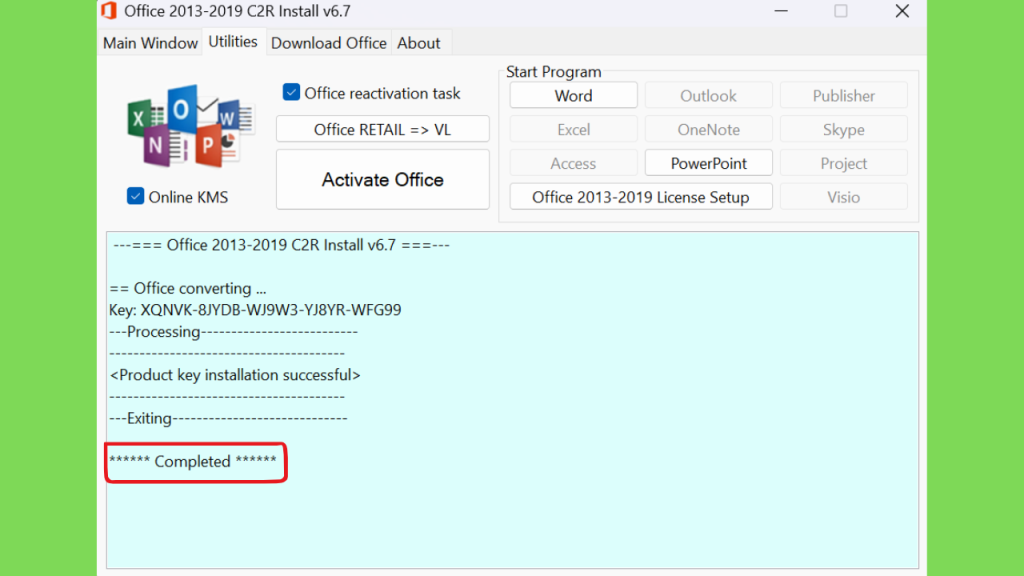Click the OneNote start button
The image size is (1024, 576).
(709, 129)
